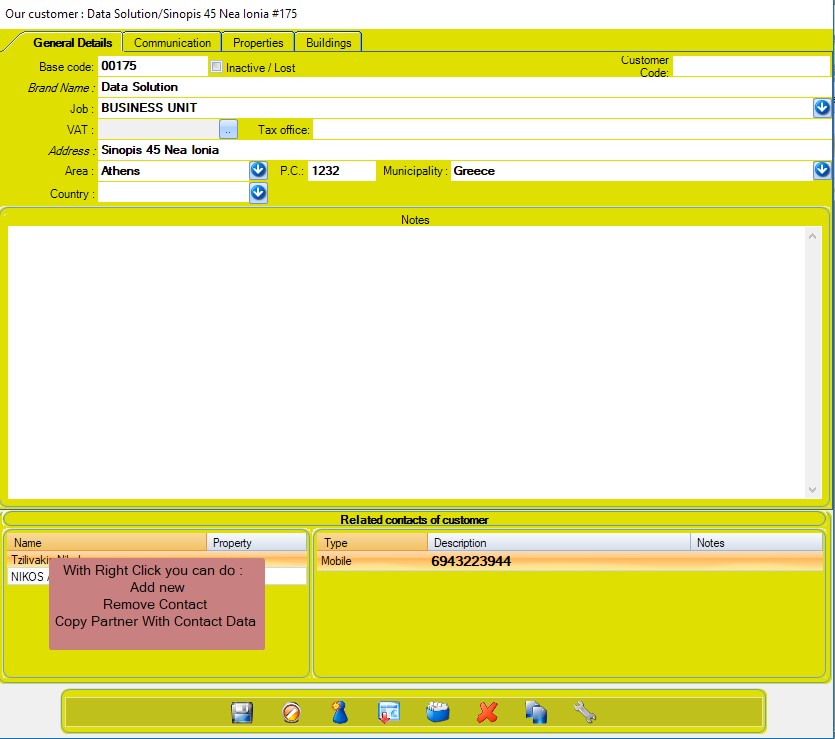Click the wrench tools icon
Image resolution: width=835 pixels, height=739 pixels.
pos(585,712)
